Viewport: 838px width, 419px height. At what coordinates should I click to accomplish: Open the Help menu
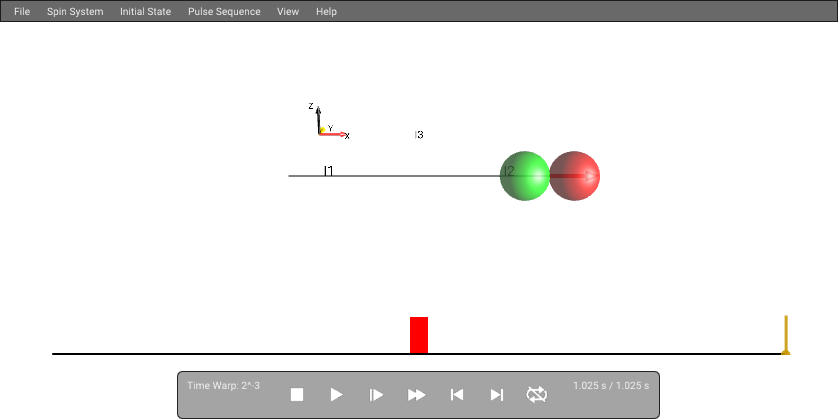click(x=326, y=11)
